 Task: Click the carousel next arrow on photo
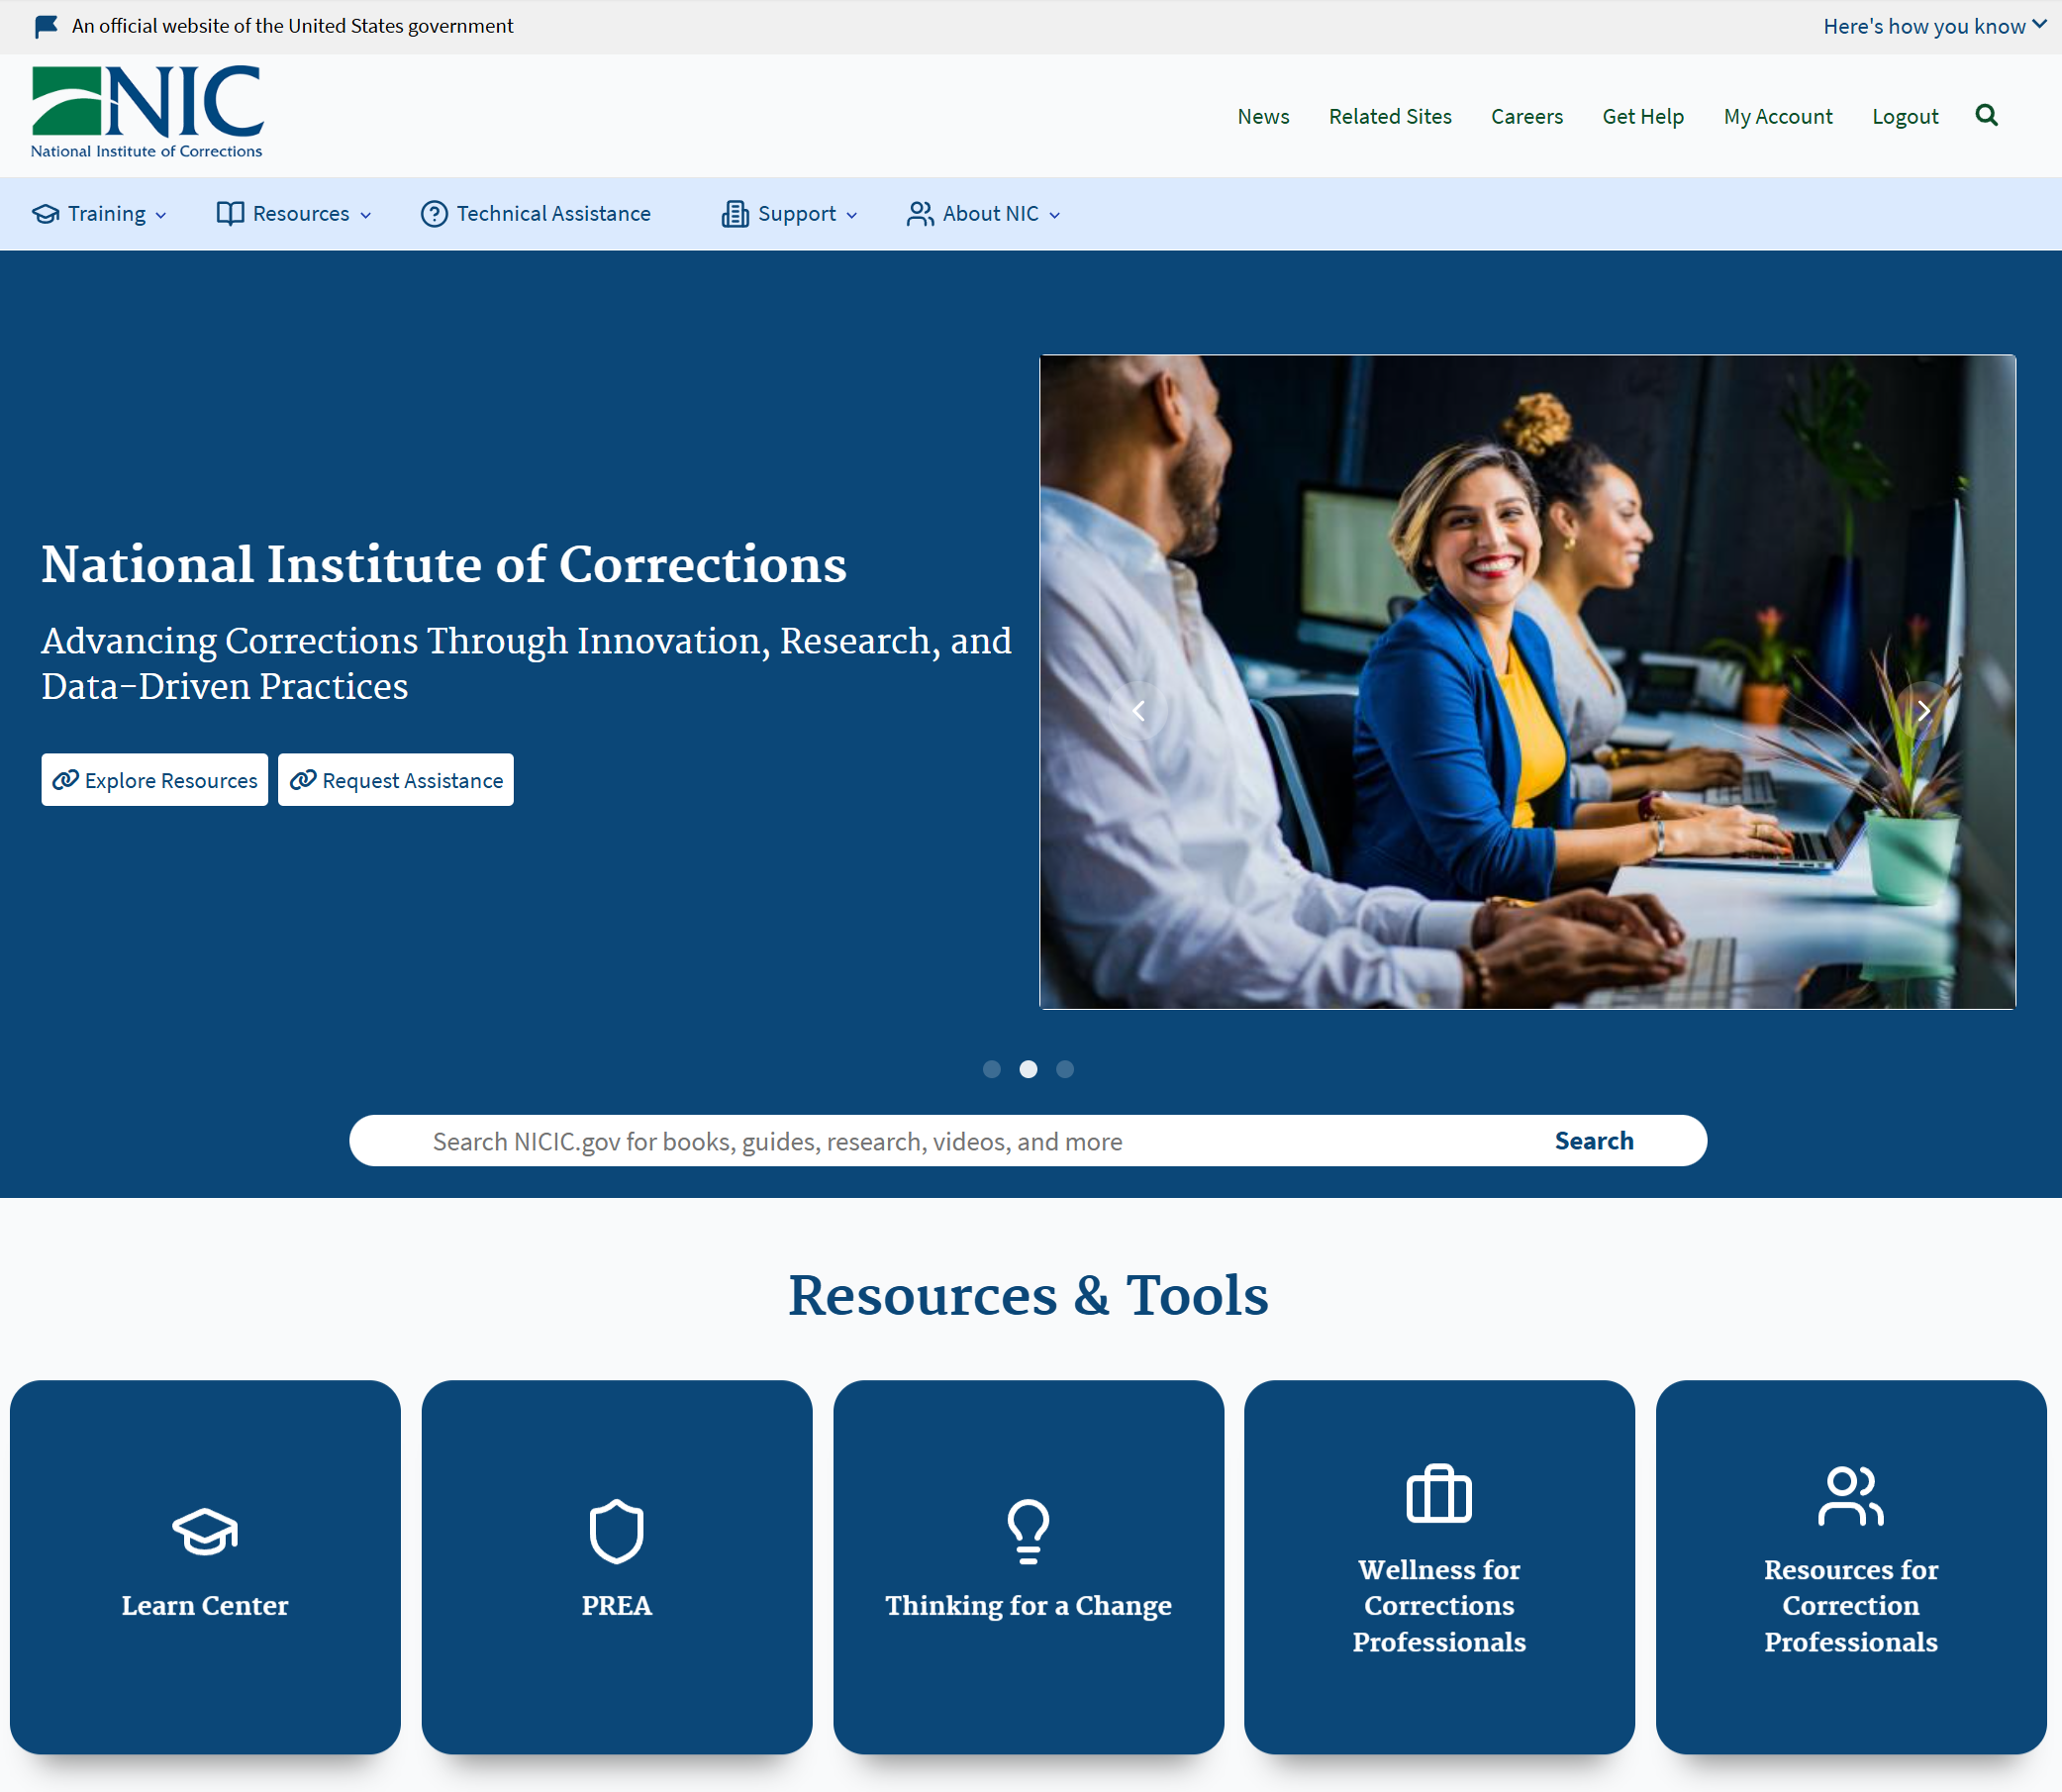click(1923, 710)
